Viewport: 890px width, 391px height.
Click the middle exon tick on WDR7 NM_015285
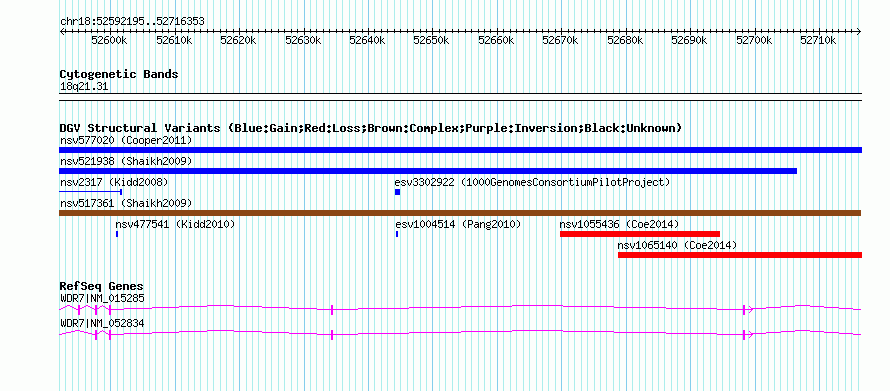(x=331, y=309)
